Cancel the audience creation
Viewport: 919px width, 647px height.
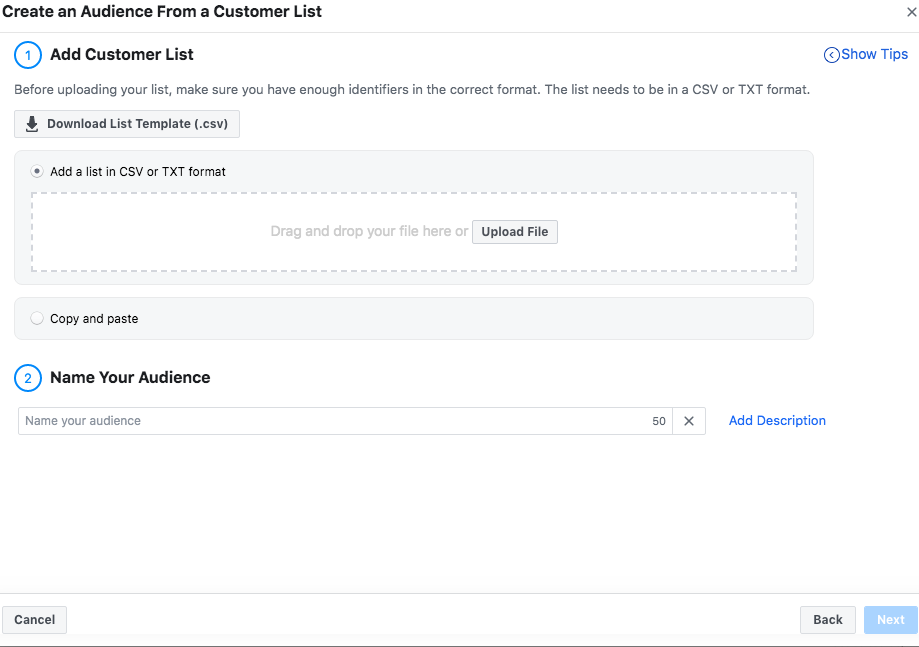[x=35, y=620]
